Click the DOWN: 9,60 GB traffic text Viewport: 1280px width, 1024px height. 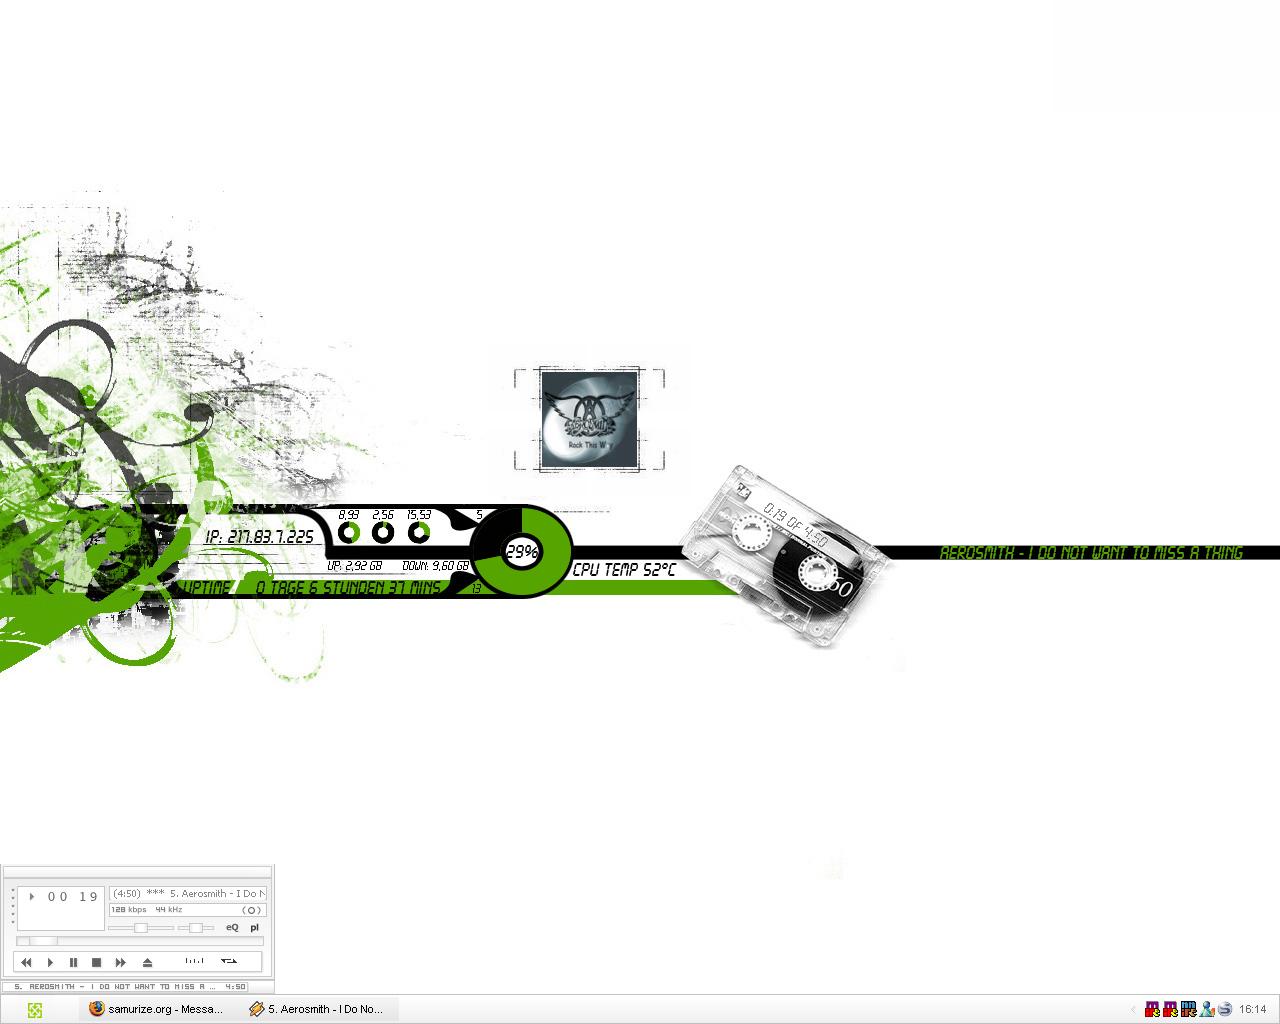435,566
